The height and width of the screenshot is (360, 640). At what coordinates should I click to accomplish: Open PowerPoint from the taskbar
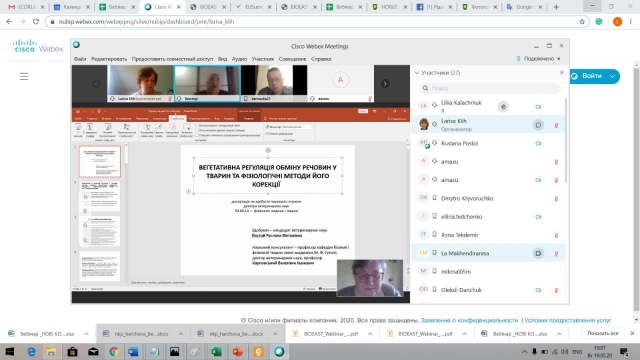[238, 351]
